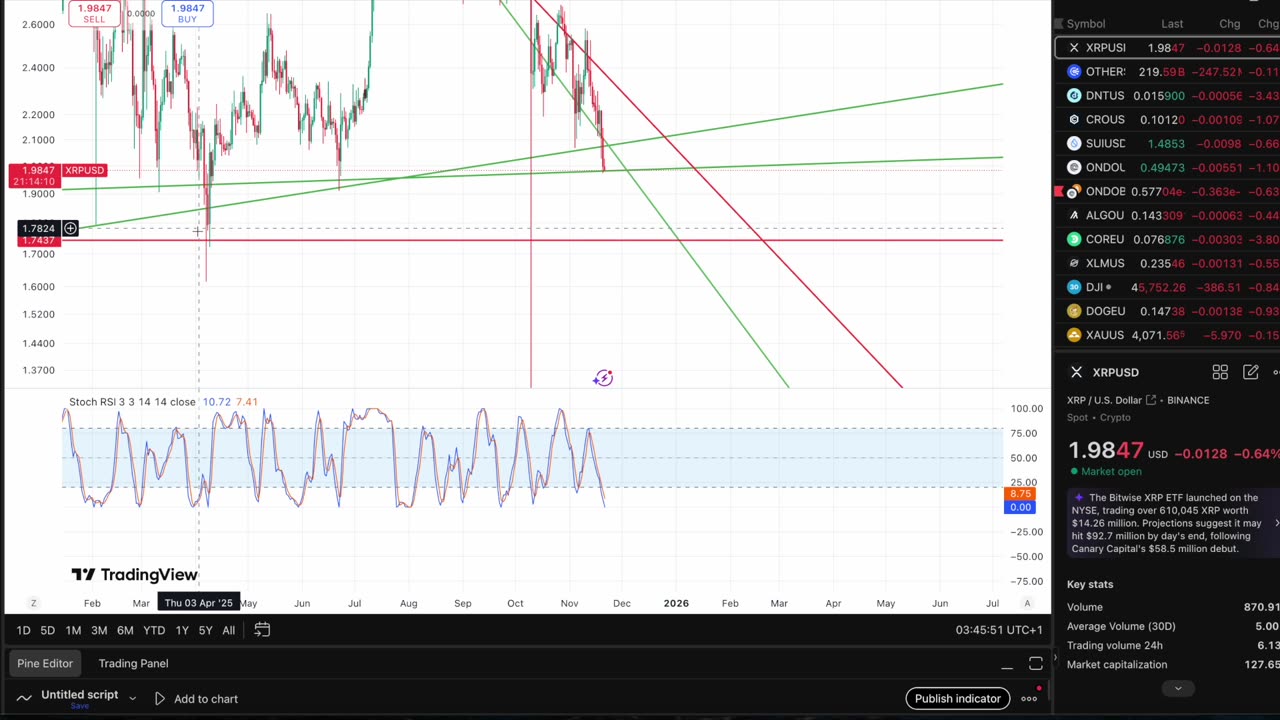Select the SUIUSD row in the watchlist
Image resolution: width=1280 pixels, height=720 pixels.
coord(1167,144)
